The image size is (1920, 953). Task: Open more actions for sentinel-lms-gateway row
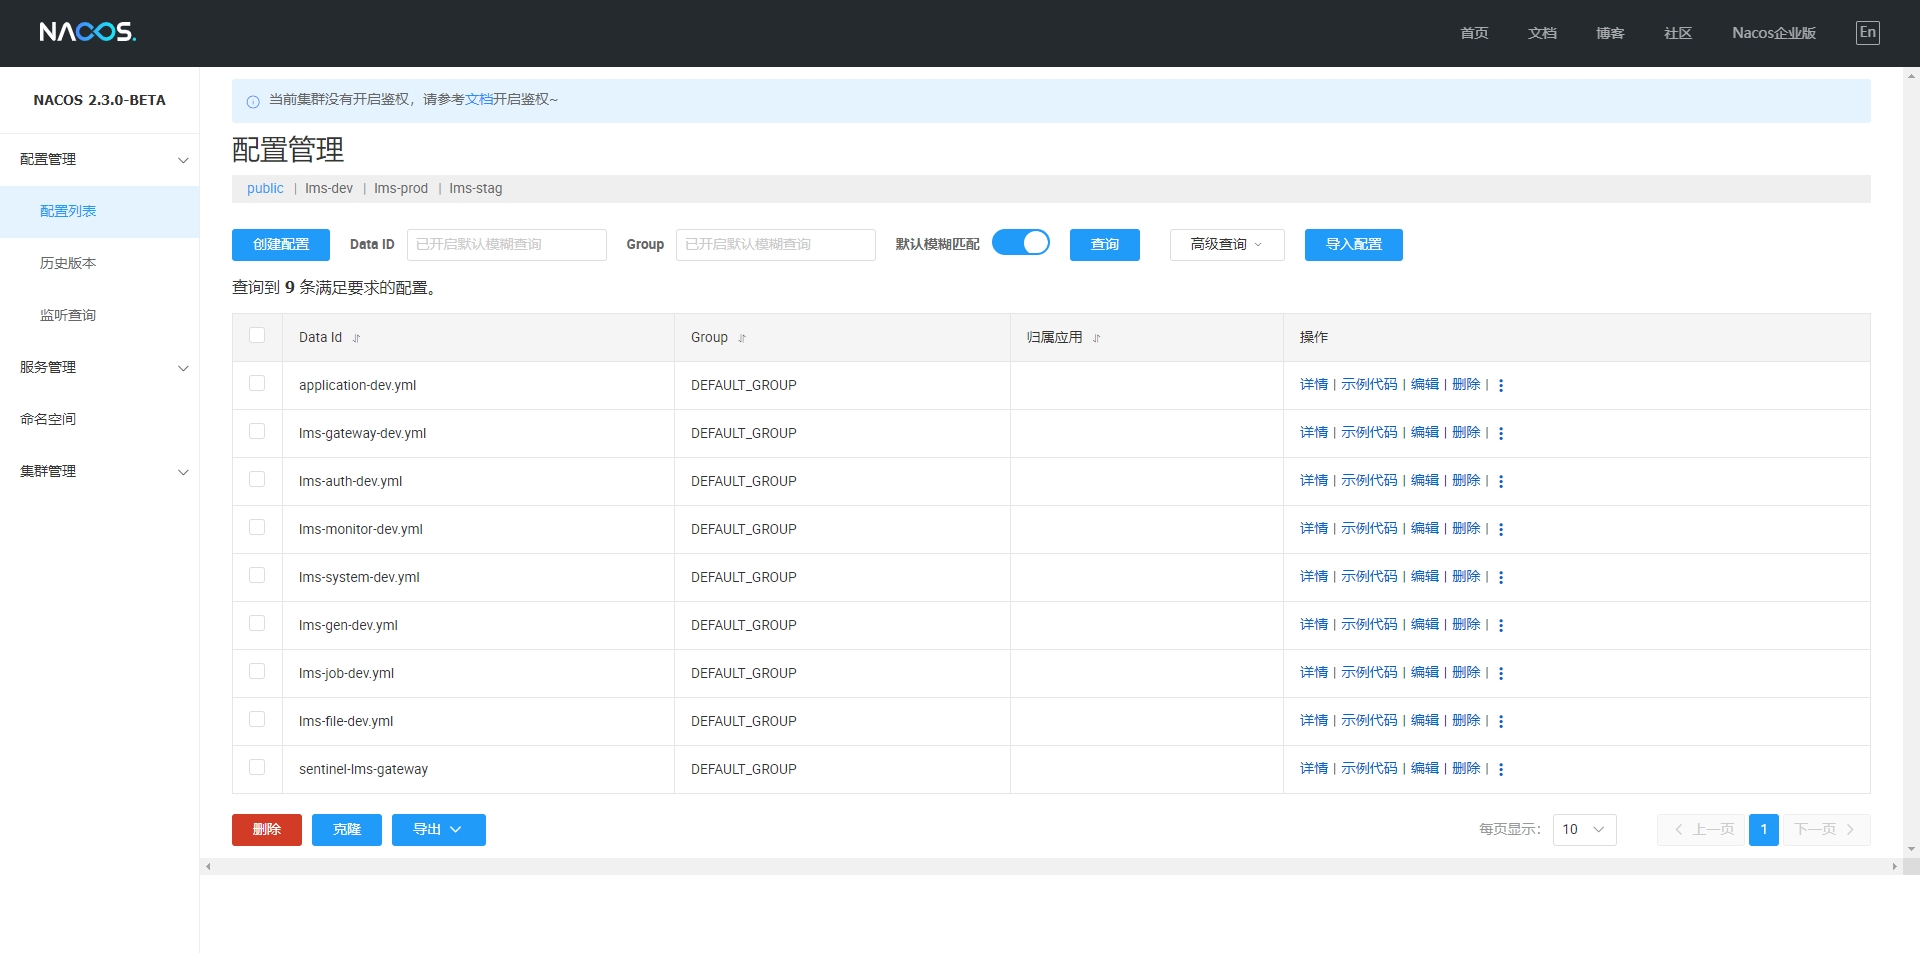pyautogui.click(x=1501, y=769)
